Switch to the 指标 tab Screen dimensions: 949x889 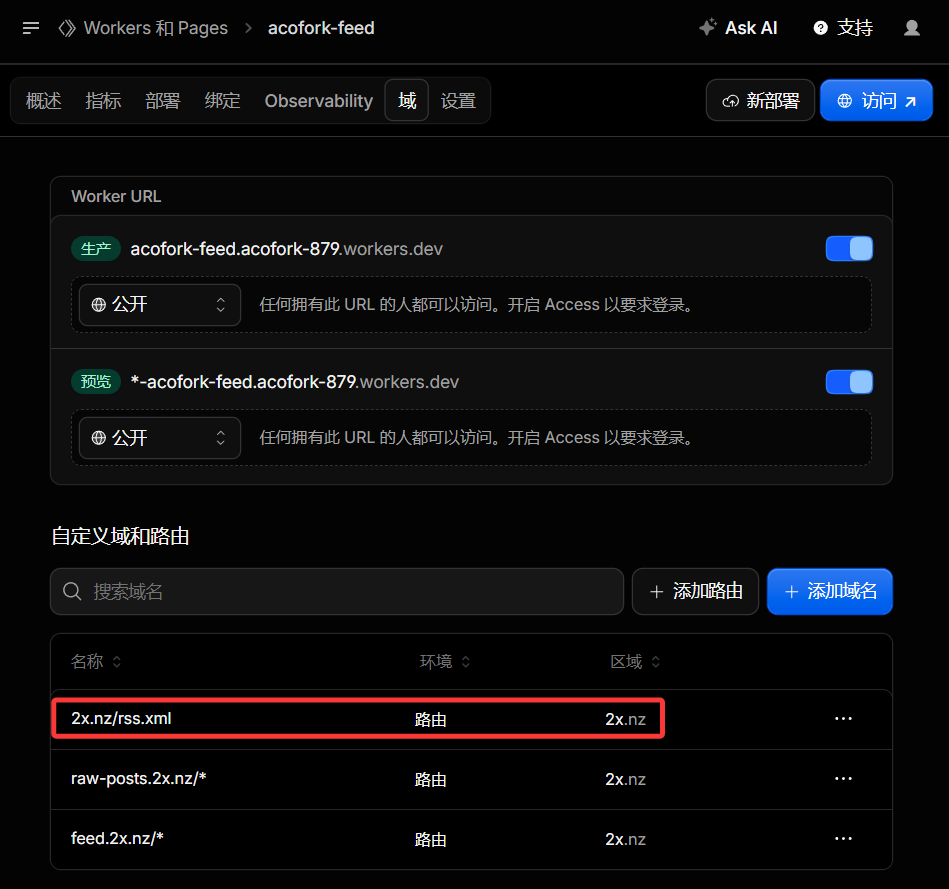[x=103, y=100]
